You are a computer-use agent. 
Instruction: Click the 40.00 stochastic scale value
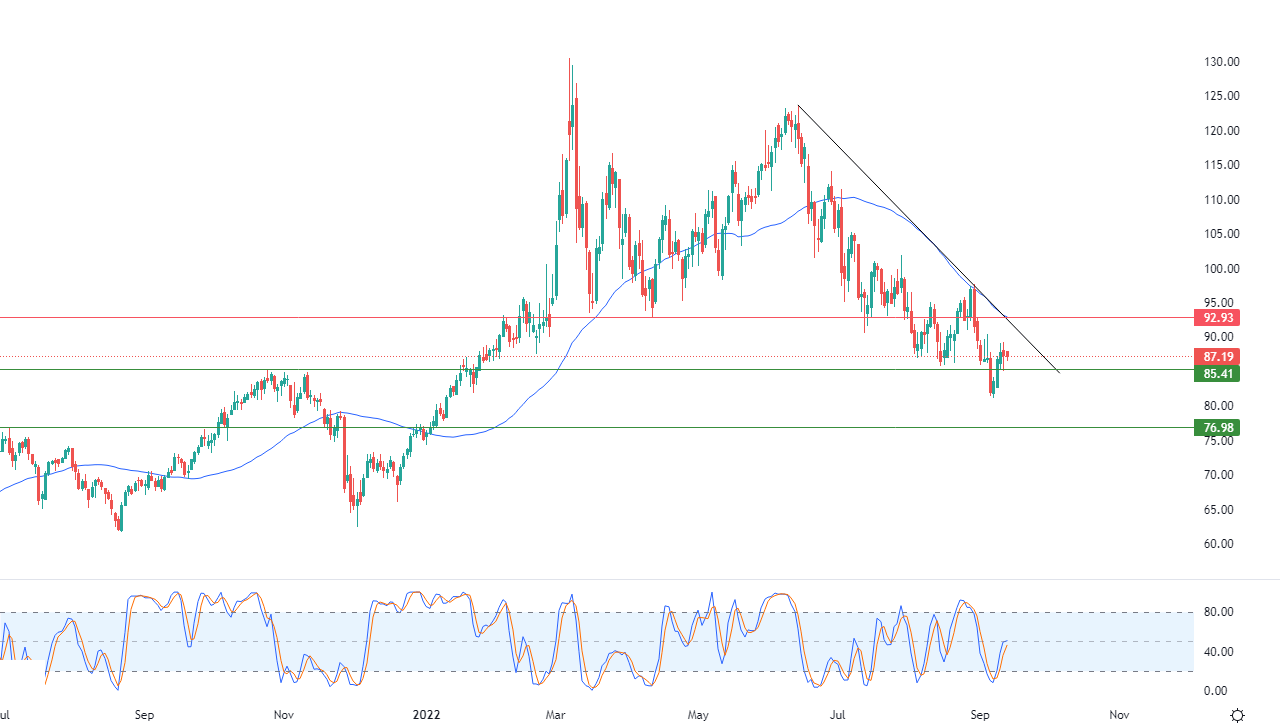[1219, 652]
